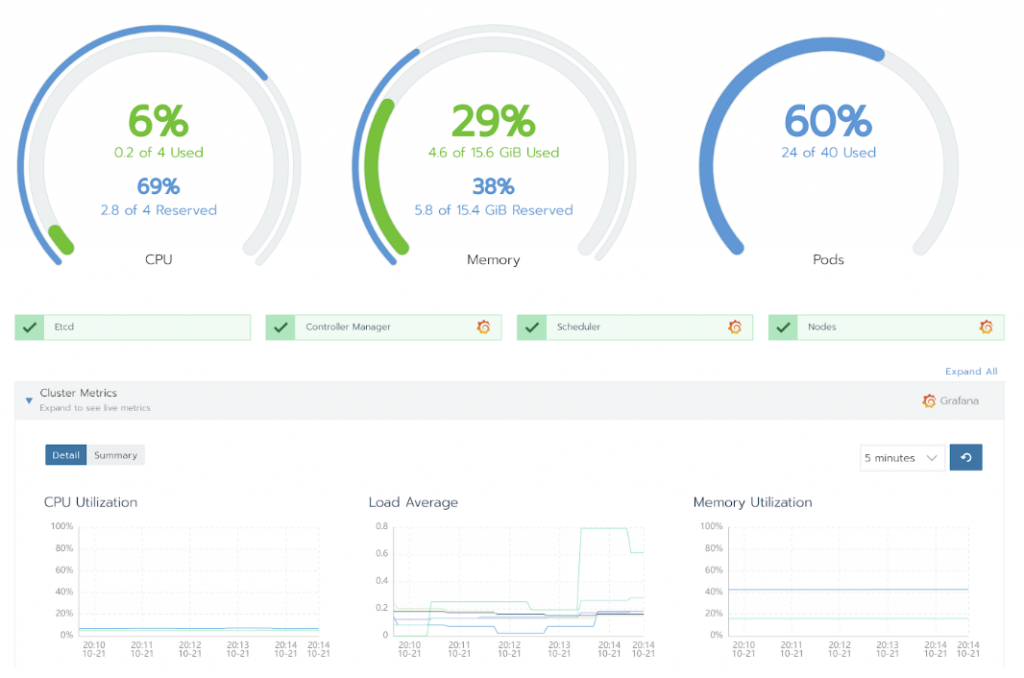Image resolution: width=1024 pixels, height=678 pixels.
Task: Refresh the cluster metrics charts
Action: pos(966,457)
